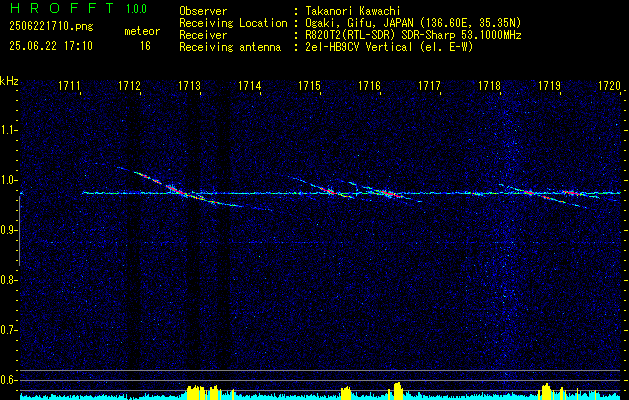Viewport: 629px width, 400px height.
Task: Click the date 25.06.22 17:10
Action: 51,46
